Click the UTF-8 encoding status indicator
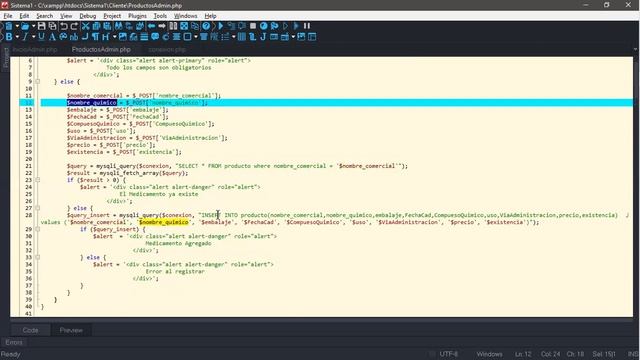The image size is (640, 360). pos(449,354)
